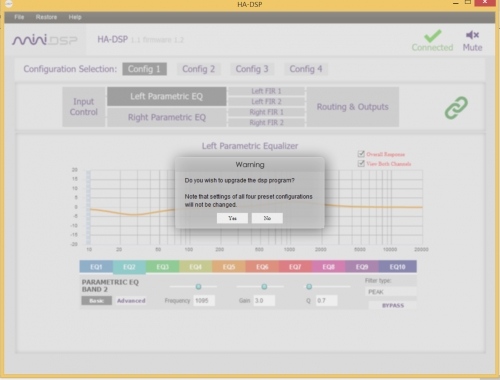Click the Mute speaker icon
This screenshot has height=380, width=500.
click(x=472, y=35)
